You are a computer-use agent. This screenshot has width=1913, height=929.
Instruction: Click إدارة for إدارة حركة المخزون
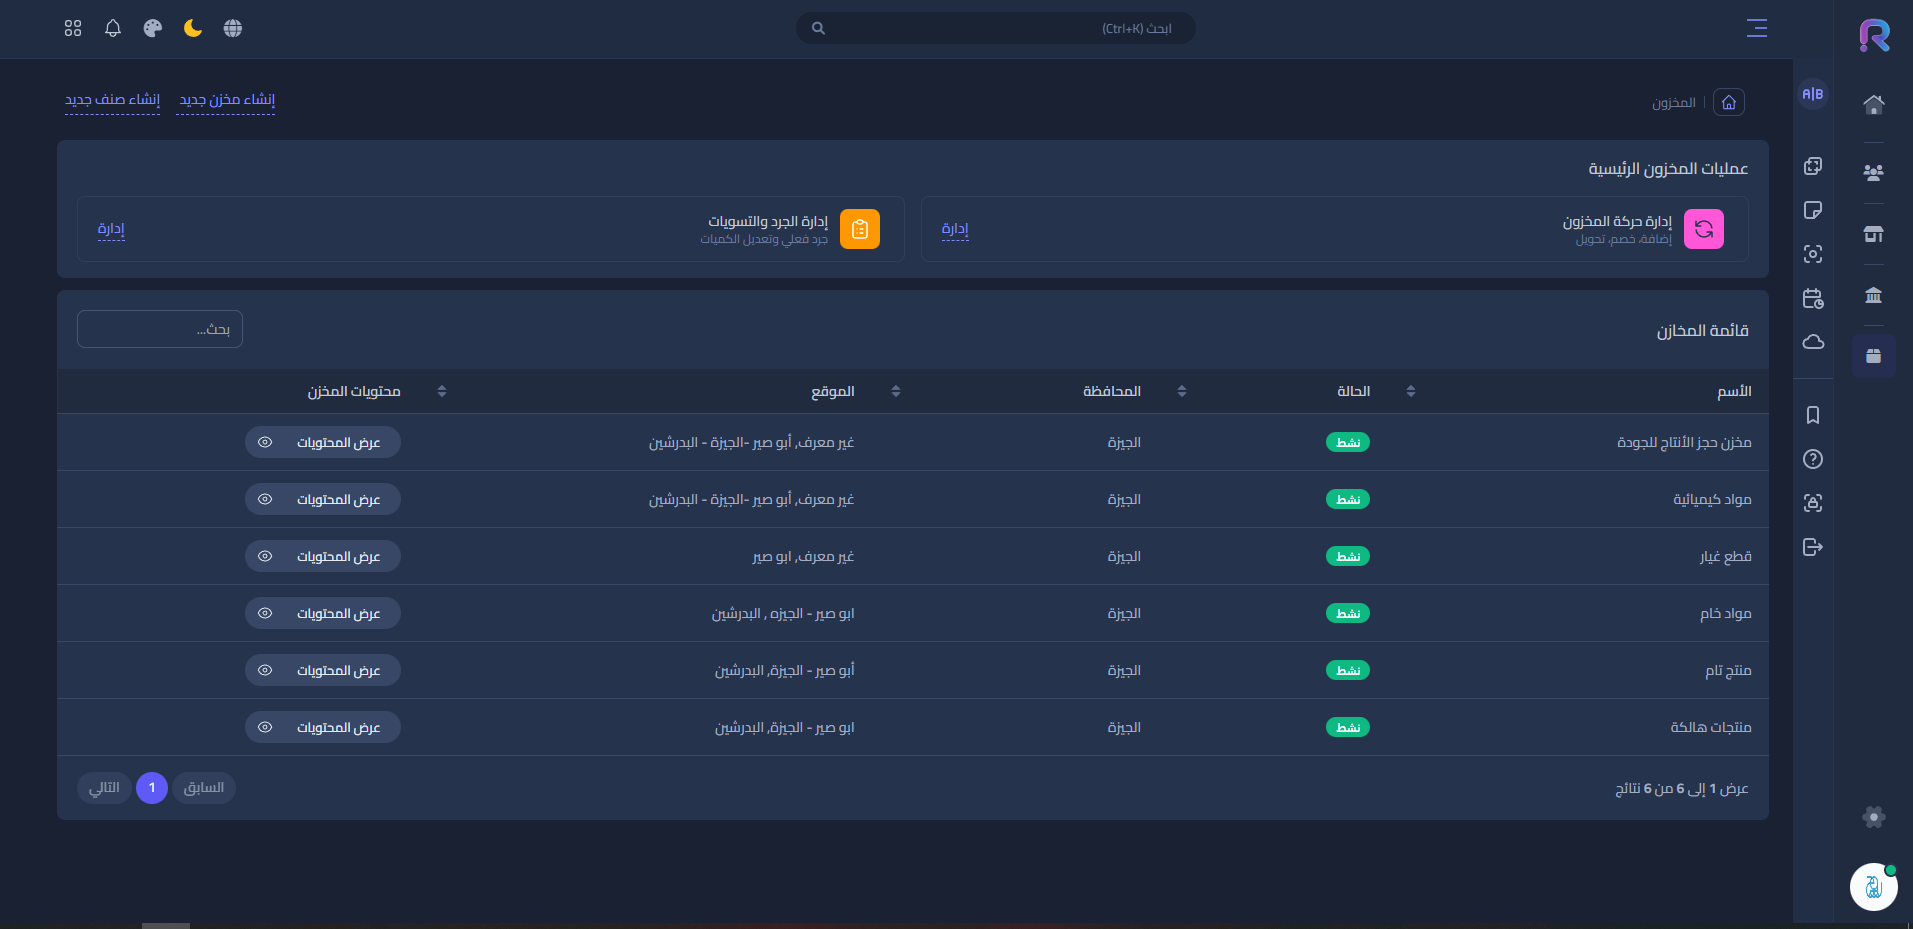pos(955,229)
